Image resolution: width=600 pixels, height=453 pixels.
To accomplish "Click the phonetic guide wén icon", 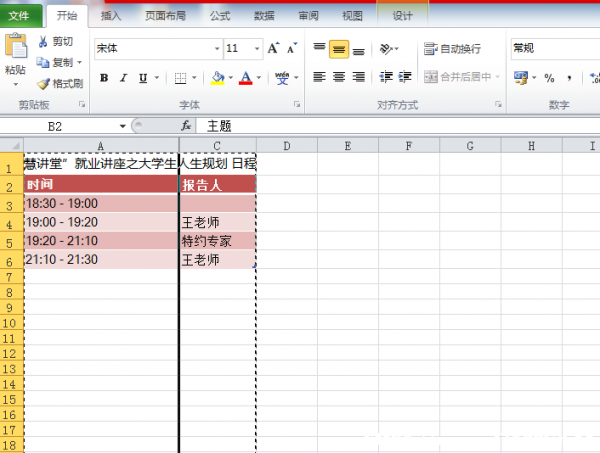I will click(282, 78).
